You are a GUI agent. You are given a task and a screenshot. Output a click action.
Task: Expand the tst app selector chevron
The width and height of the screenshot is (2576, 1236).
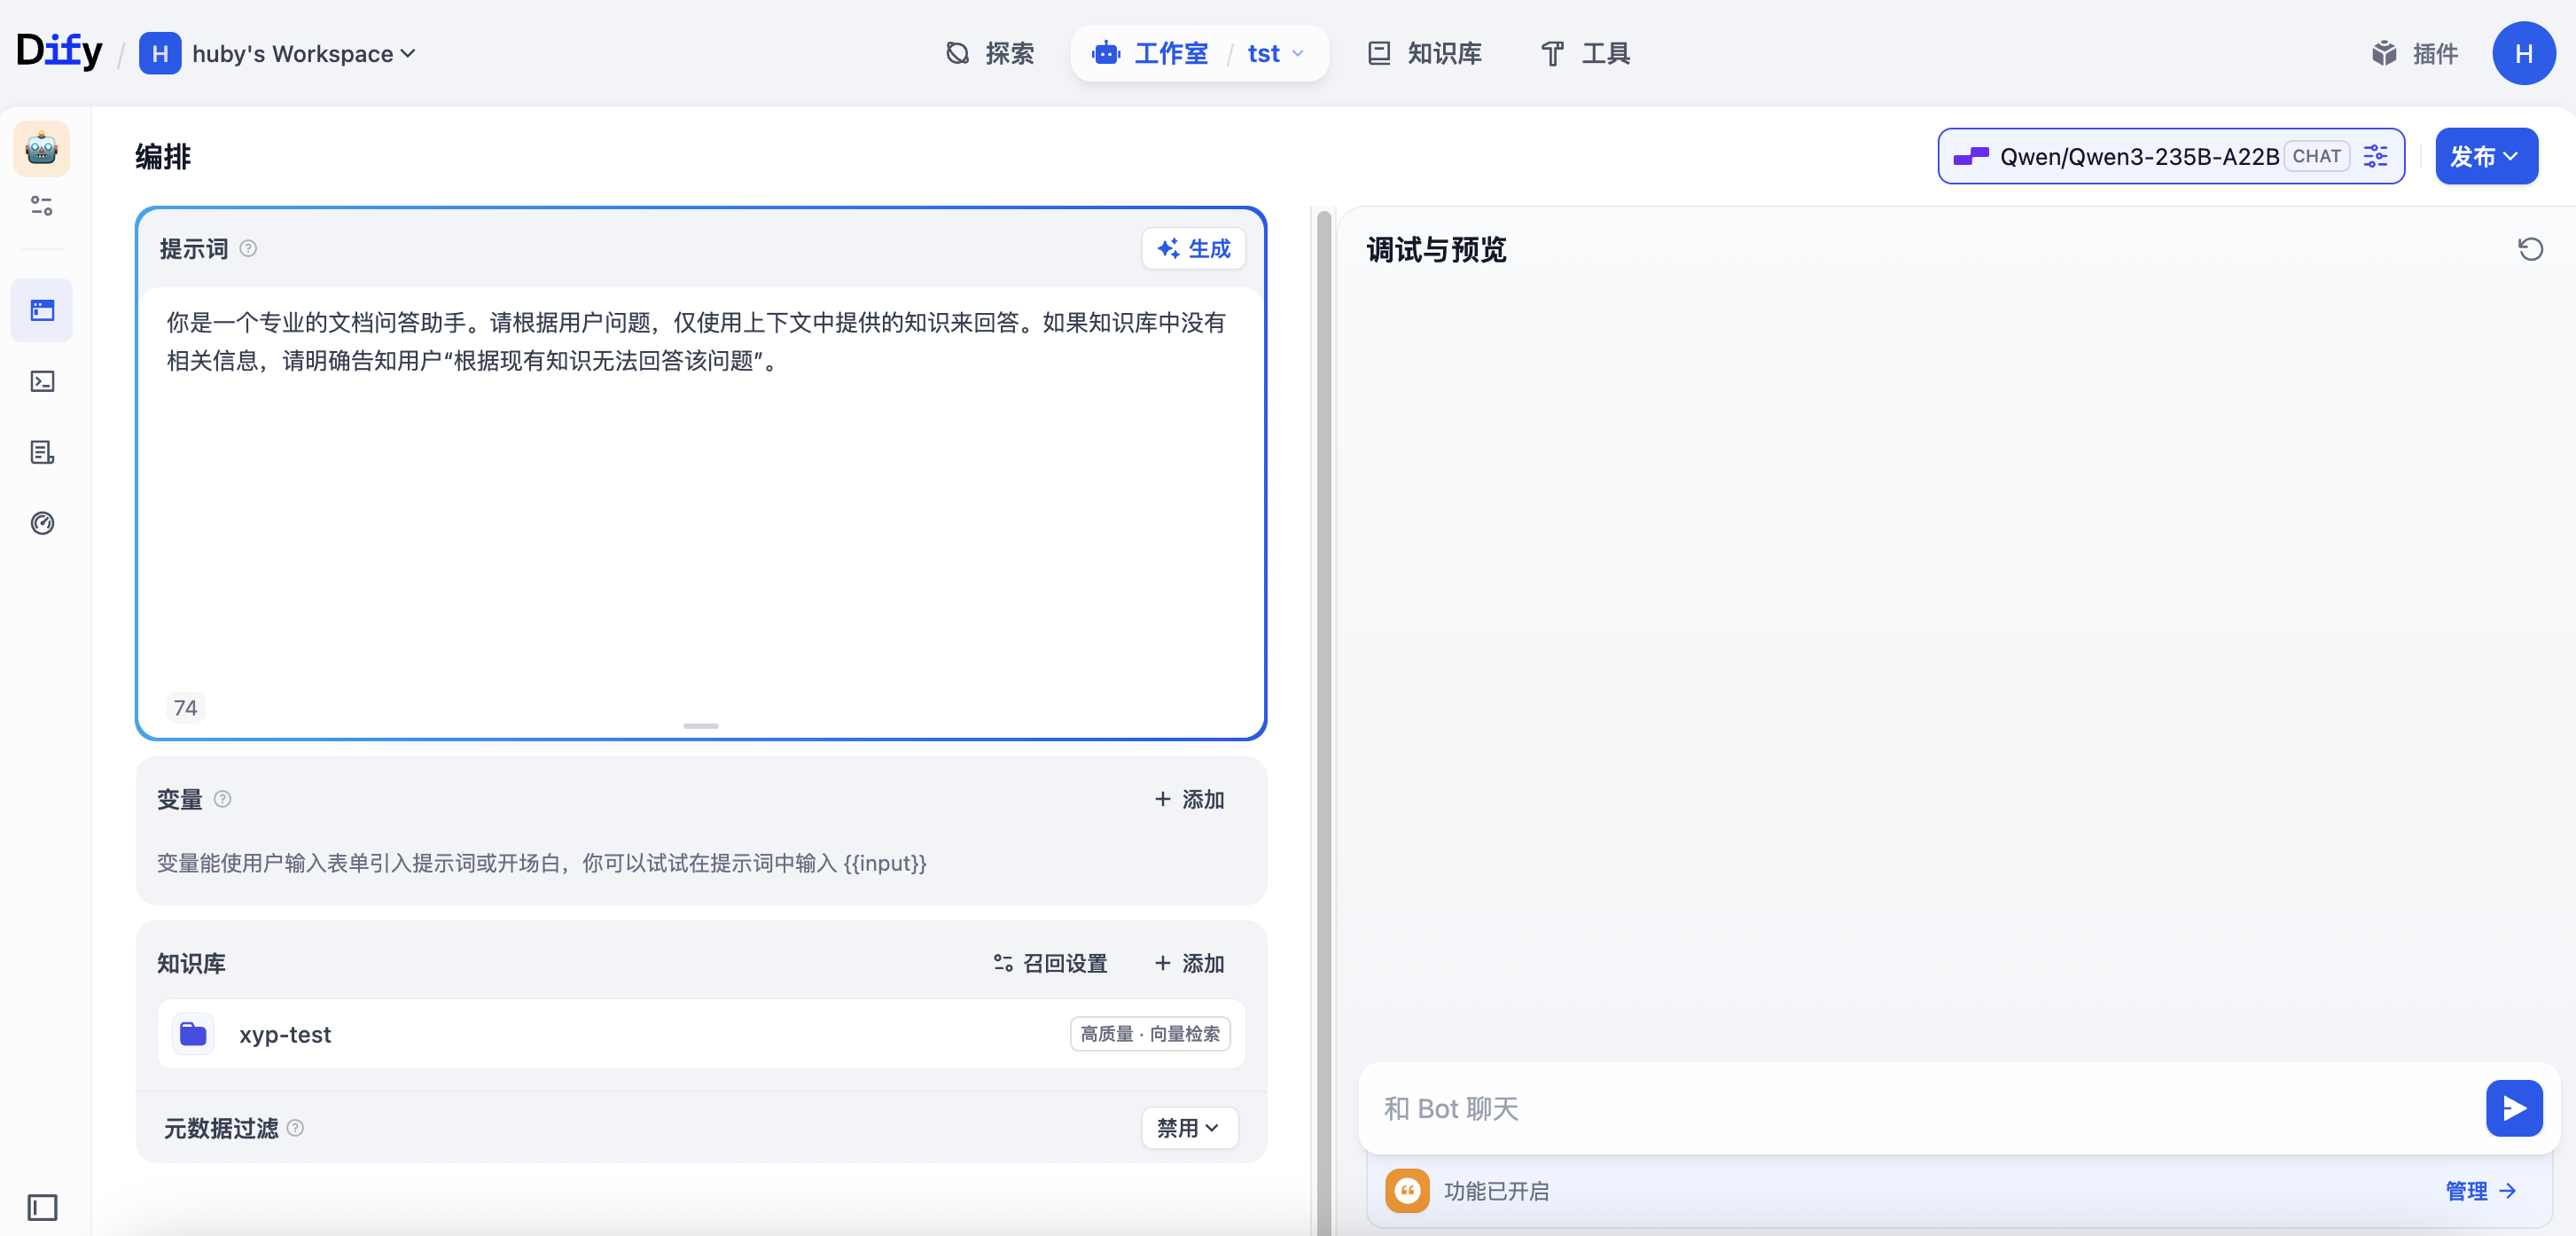[1298, 54]
